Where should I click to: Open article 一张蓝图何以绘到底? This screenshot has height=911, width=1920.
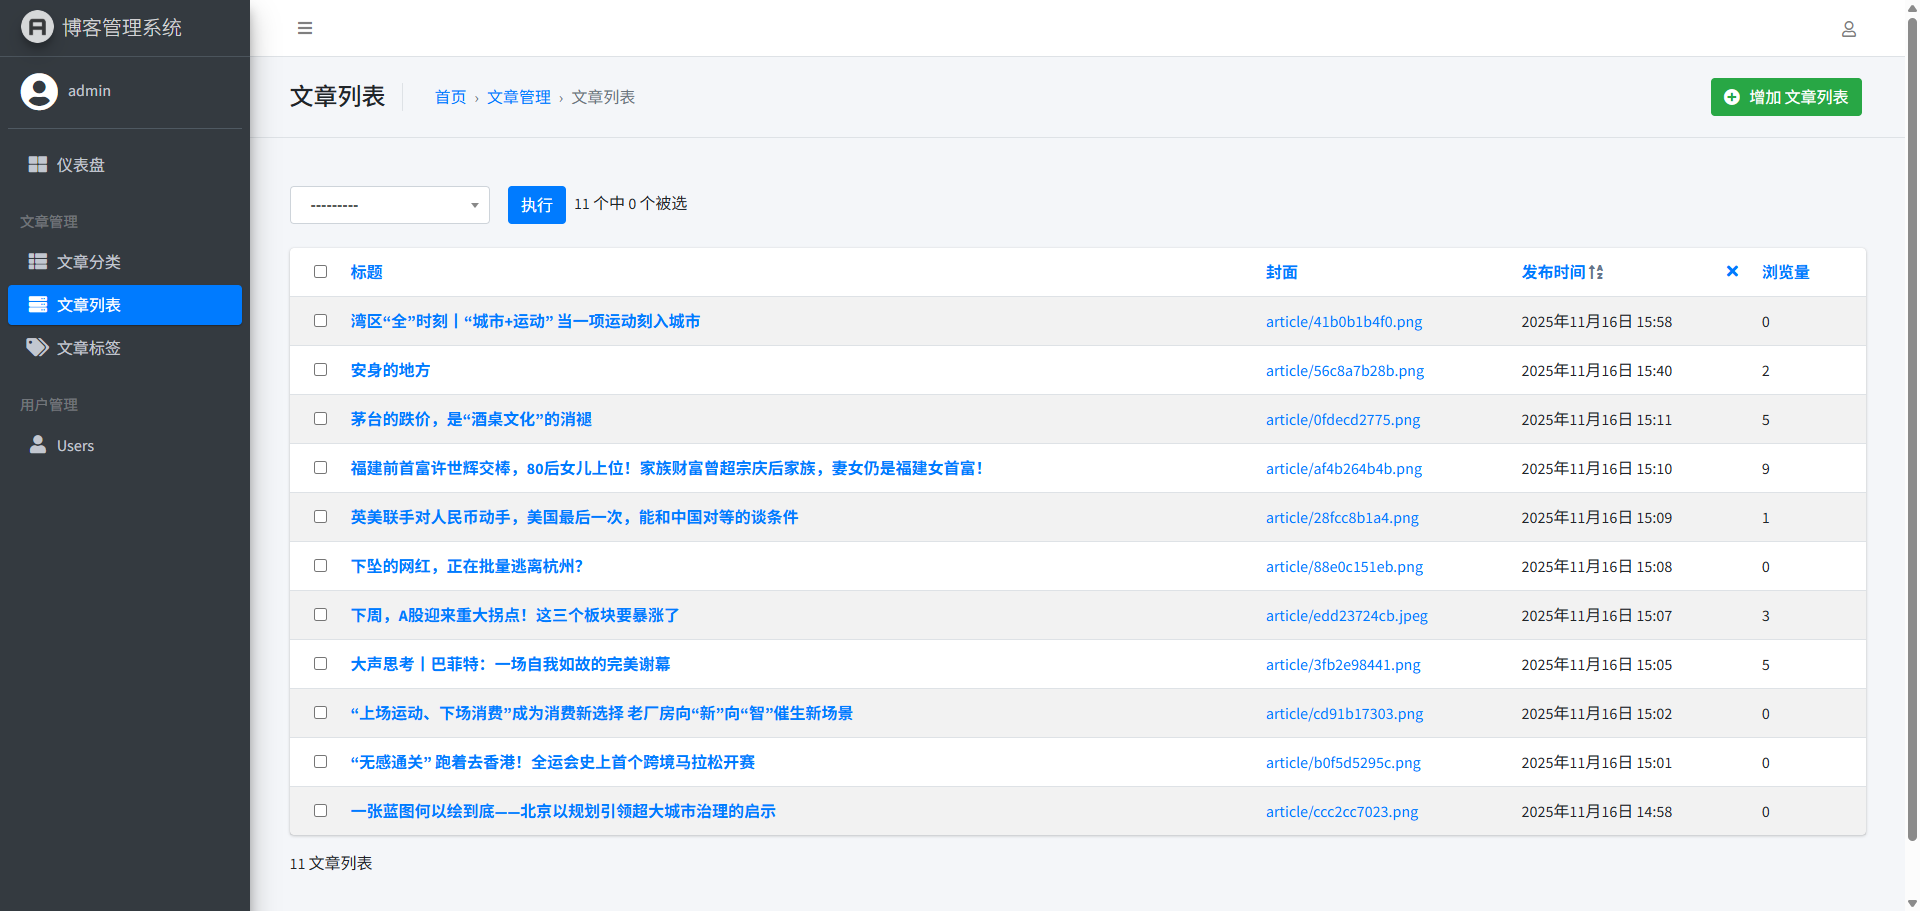(564, 811)
